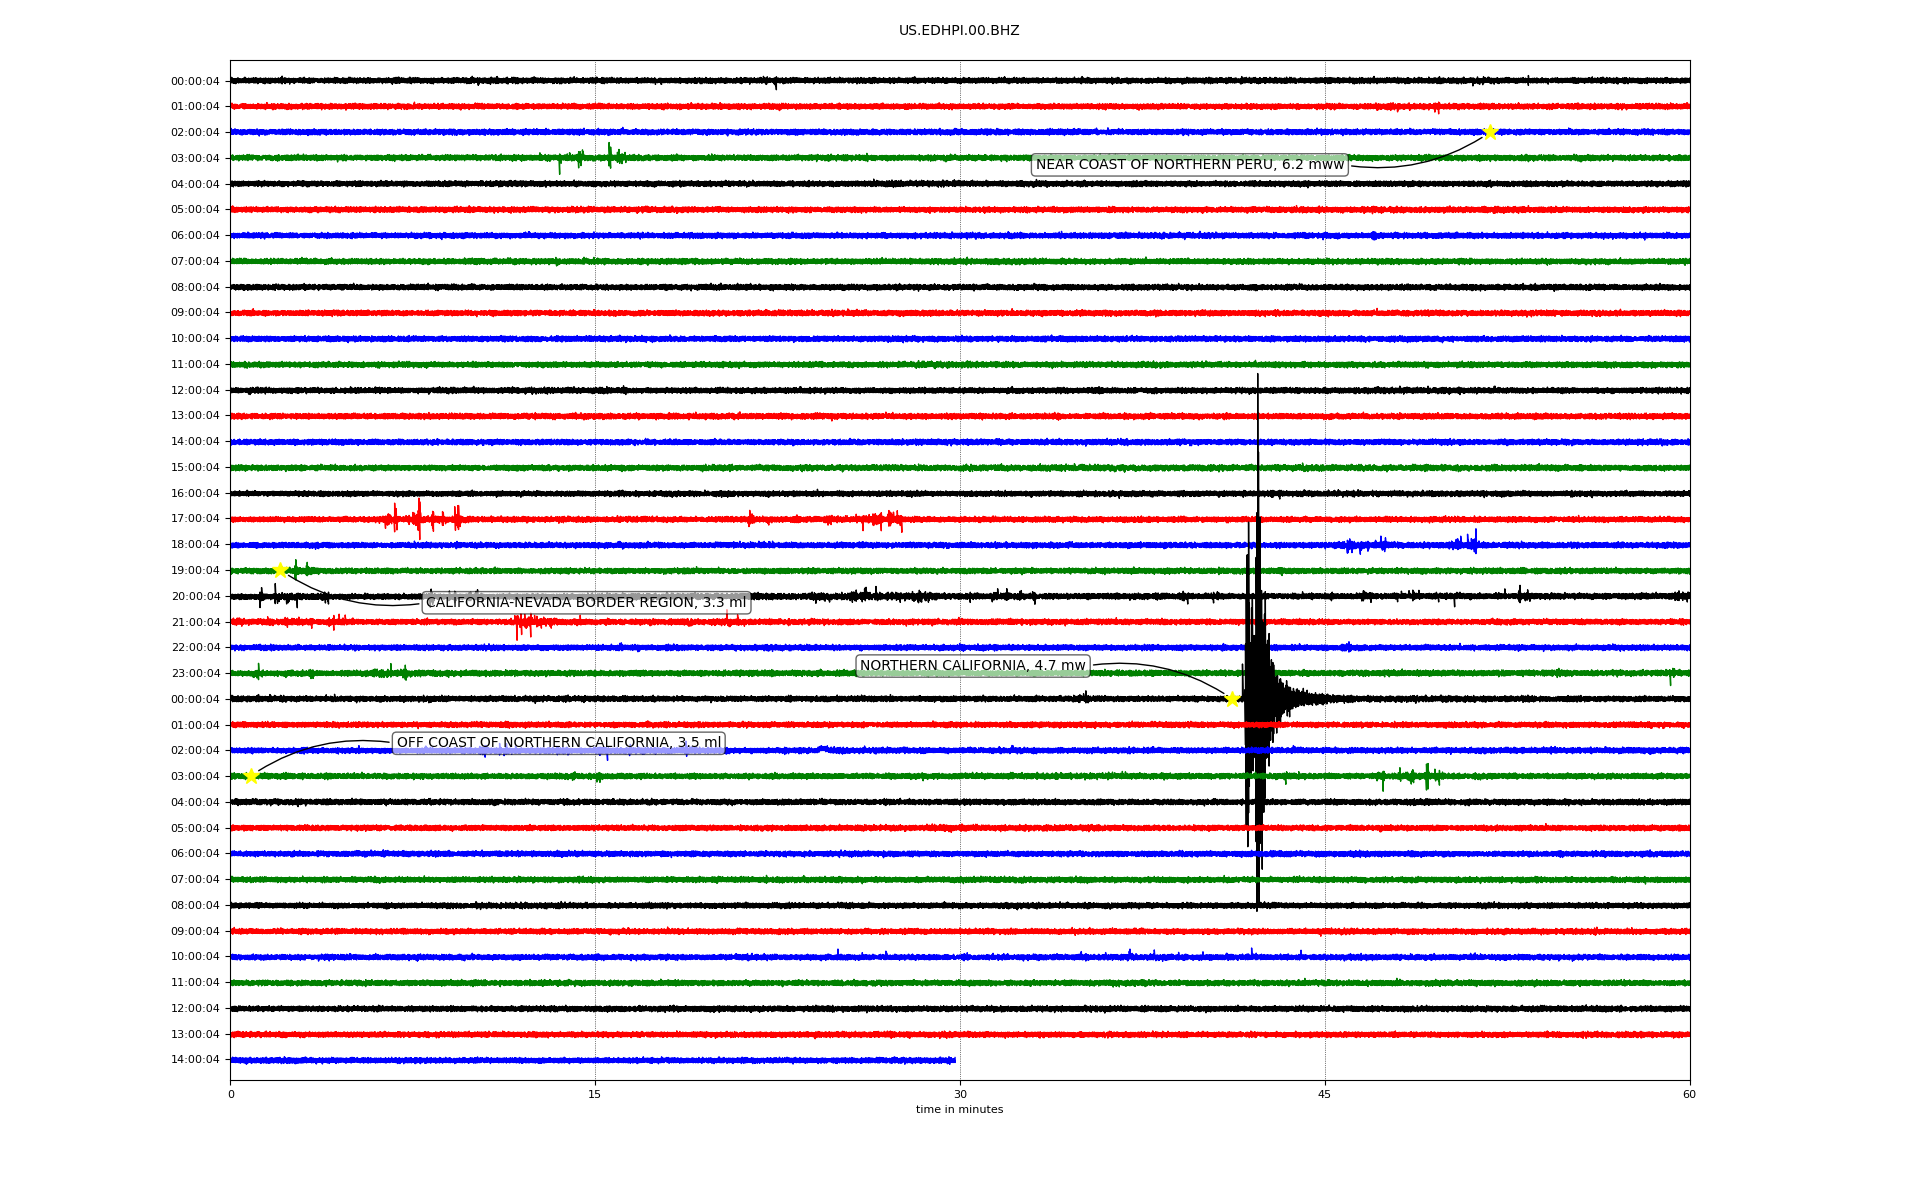Click the final 14:00:04 row label

point(195,1060)
